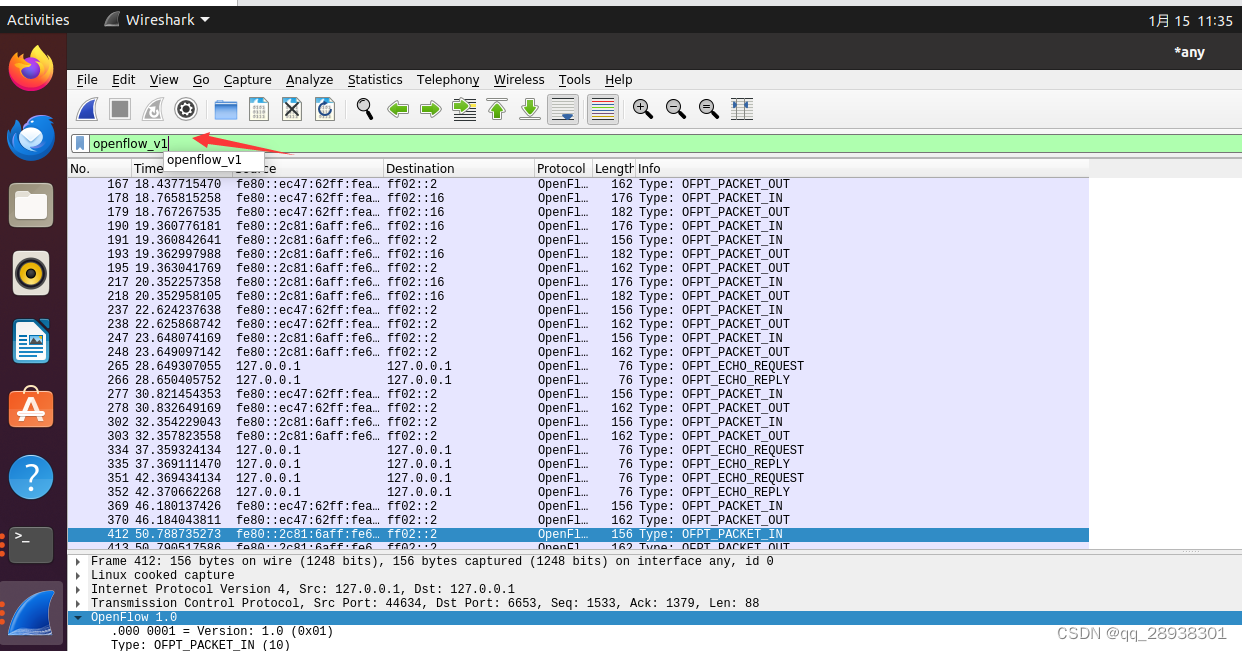Image resolution: width=1242 pixels, height=651 pixels.
Task: Open the Analyze menu
Action: pyautogui.click(x=309, y=80)
